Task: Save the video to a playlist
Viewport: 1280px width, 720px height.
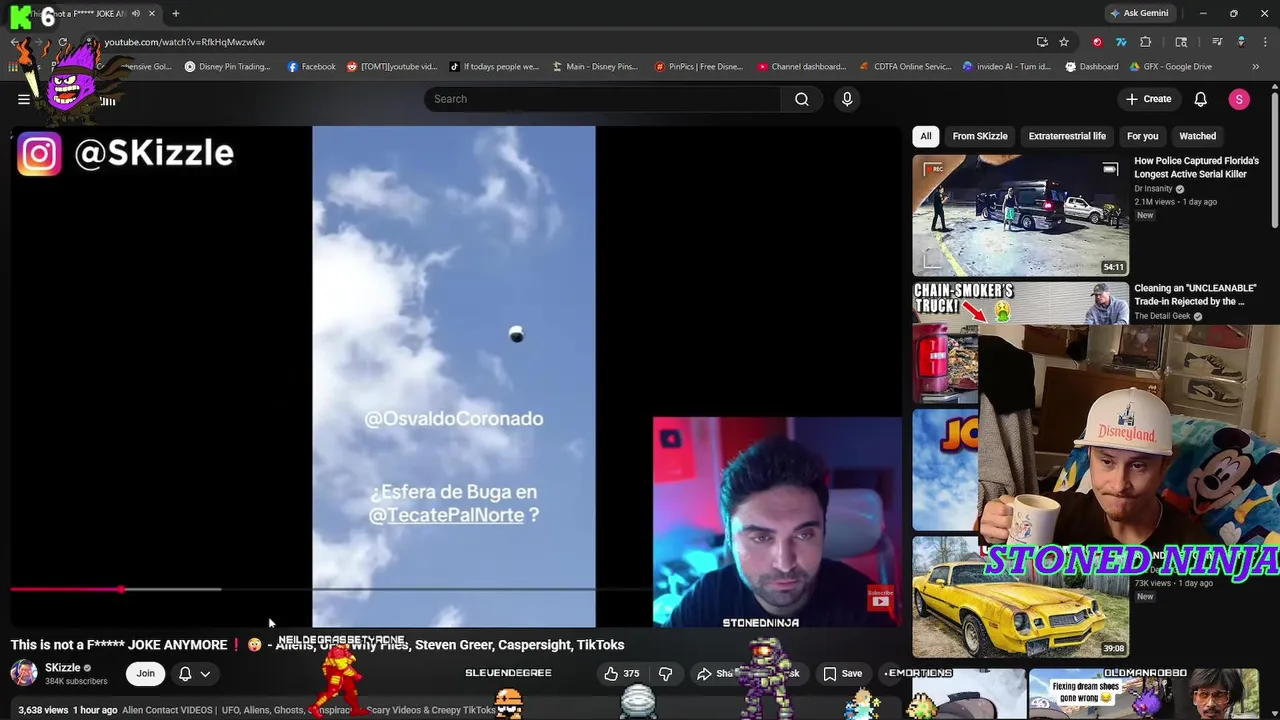Action: [843, 674]
